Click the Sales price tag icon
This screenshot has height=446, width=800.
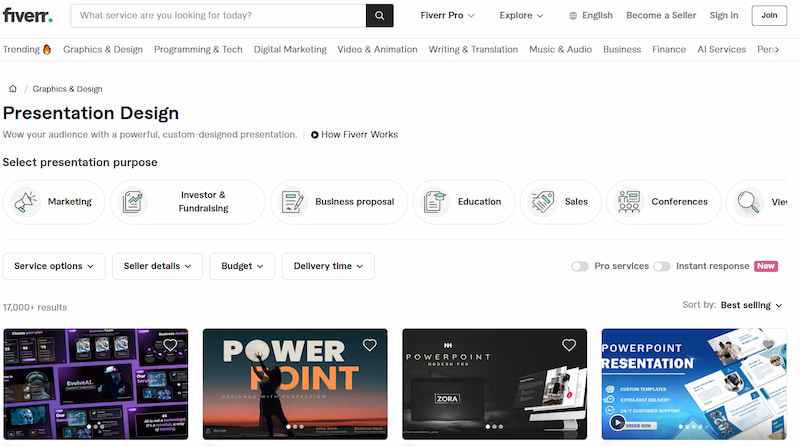pos(542,202)
